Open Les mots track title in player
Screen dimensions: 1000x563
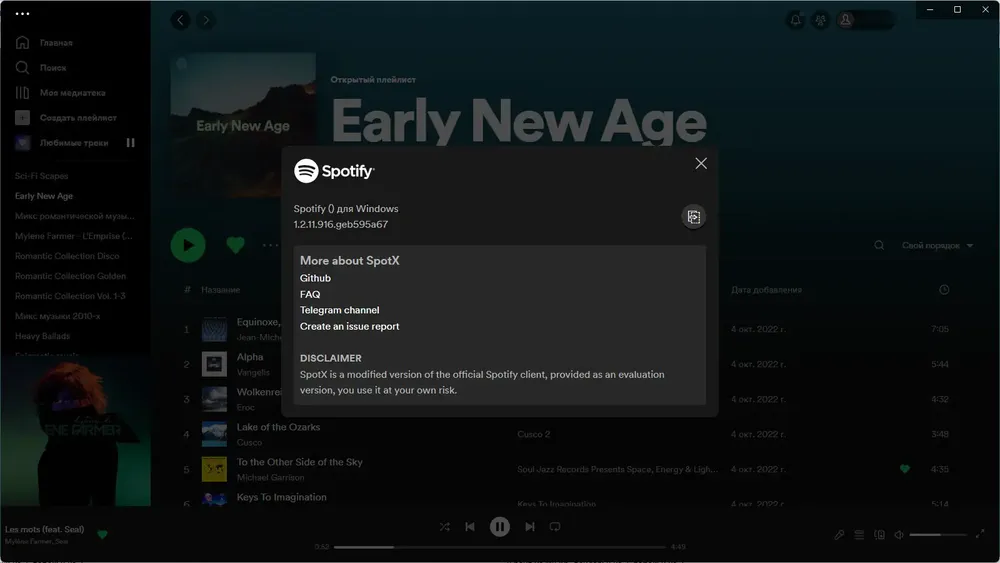click(x=45, y=529)
